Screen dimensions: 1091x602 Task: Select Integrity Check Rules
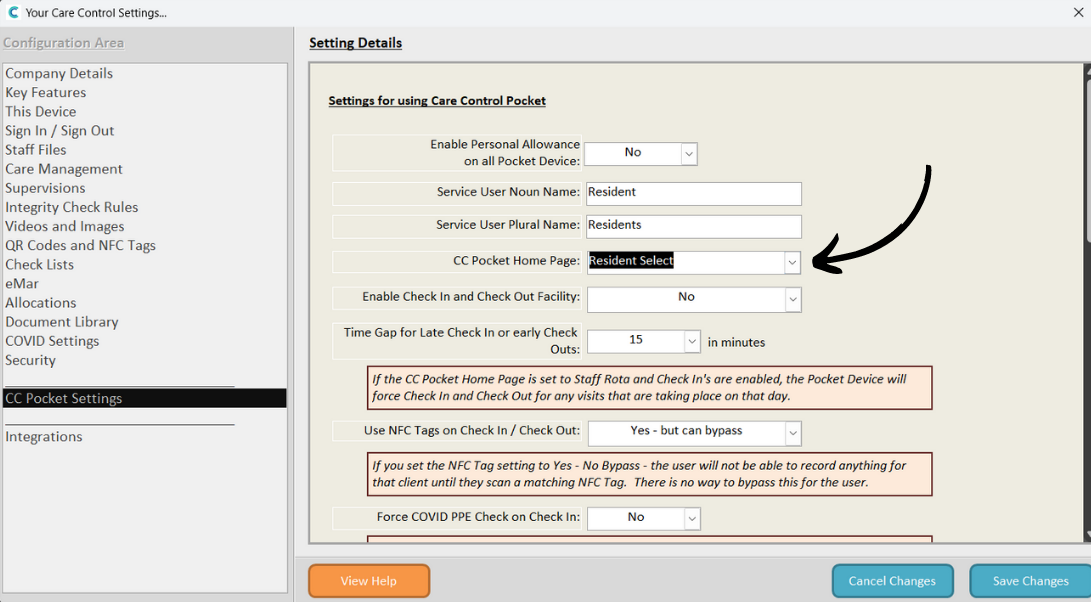[x=72, y=207]
